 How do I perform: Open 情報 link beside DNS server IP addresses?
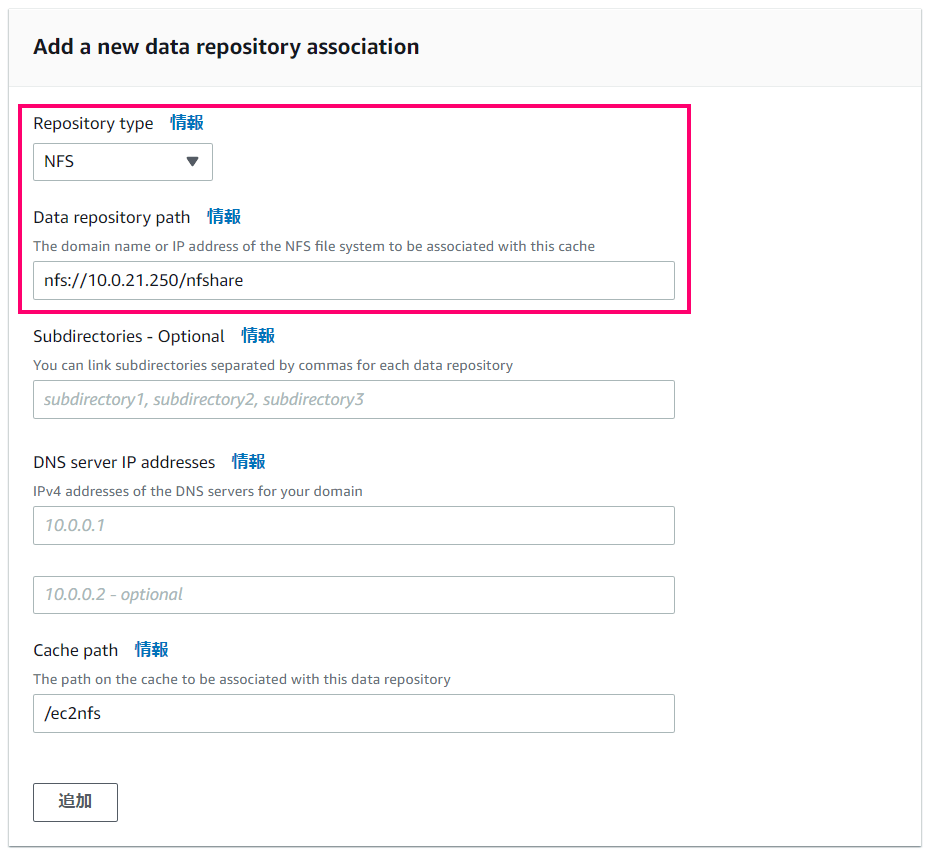coord(249,462)
